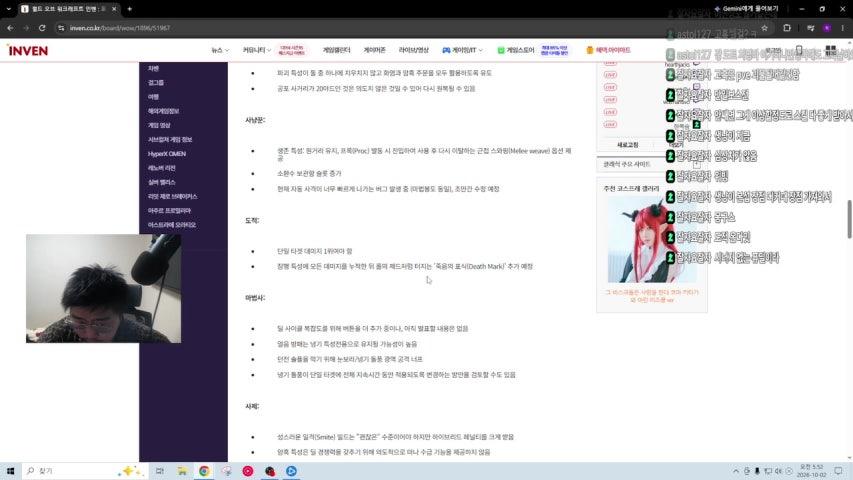Screen dimensions: 853x480
Task: Open the notification center icon
Action: pos(838,471)
